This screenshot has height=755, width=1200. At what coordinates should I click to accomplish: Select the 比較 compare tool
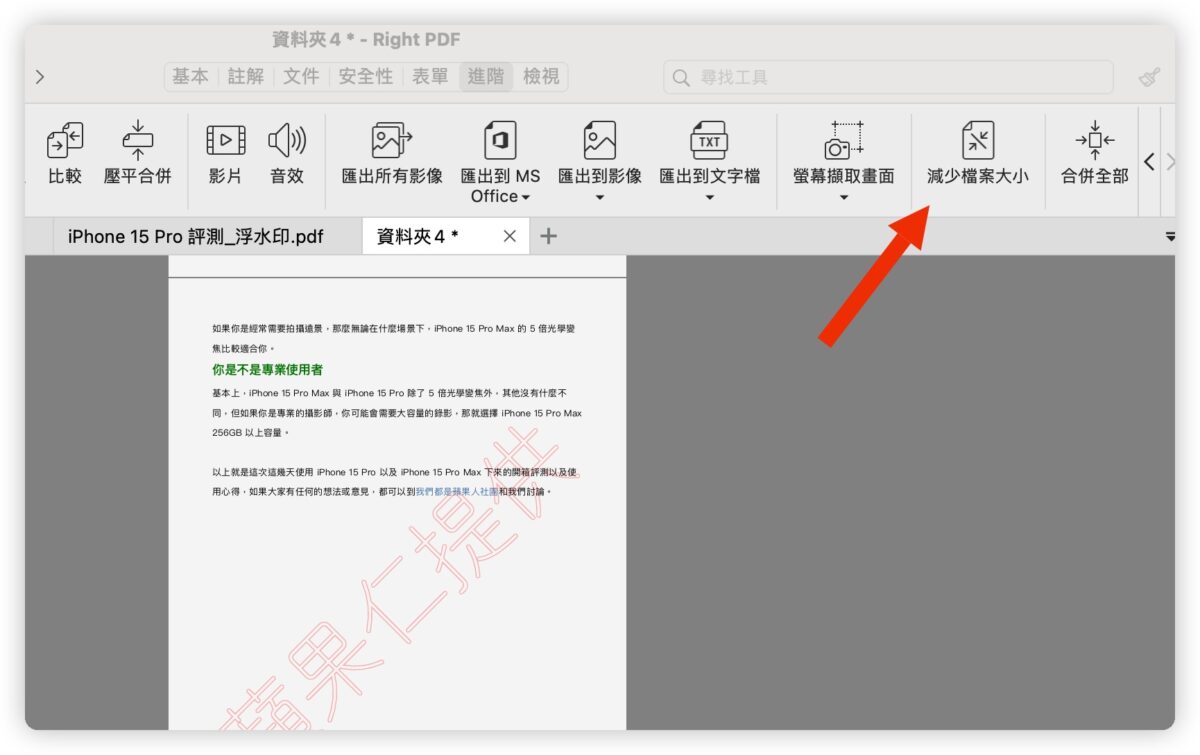click(x=65, y=153)
